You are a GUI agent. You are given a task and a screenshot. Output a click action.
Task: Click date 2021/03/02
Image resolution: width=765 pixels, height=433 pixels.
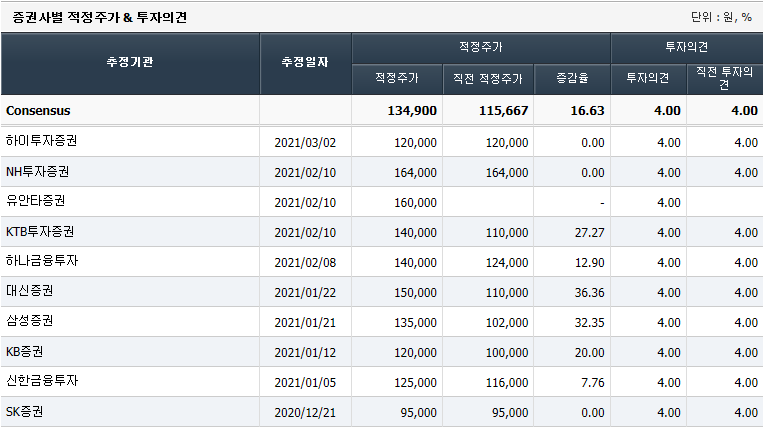[305, 143]
